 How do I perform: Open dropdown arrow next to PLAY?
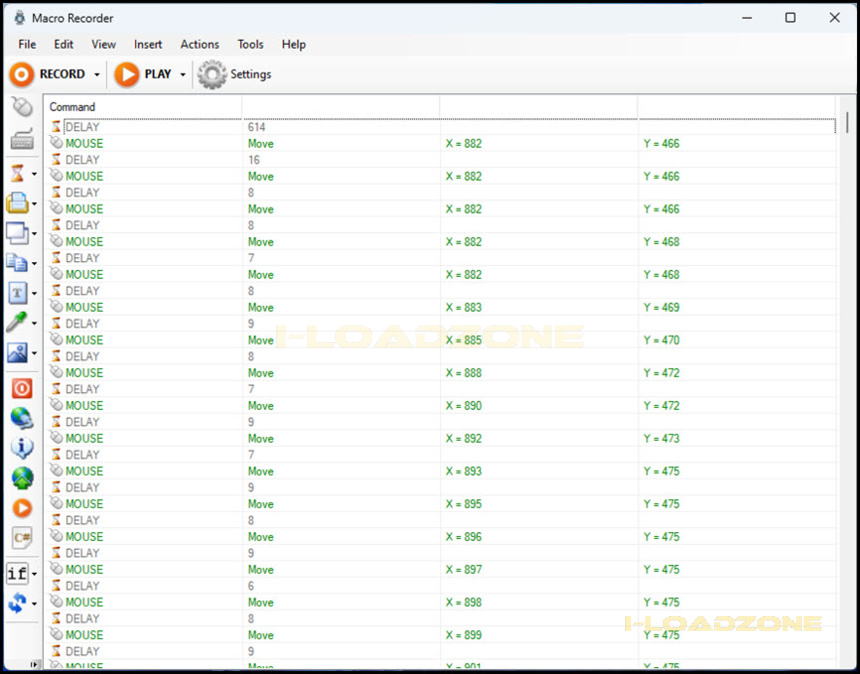click(x=183, y=75)
